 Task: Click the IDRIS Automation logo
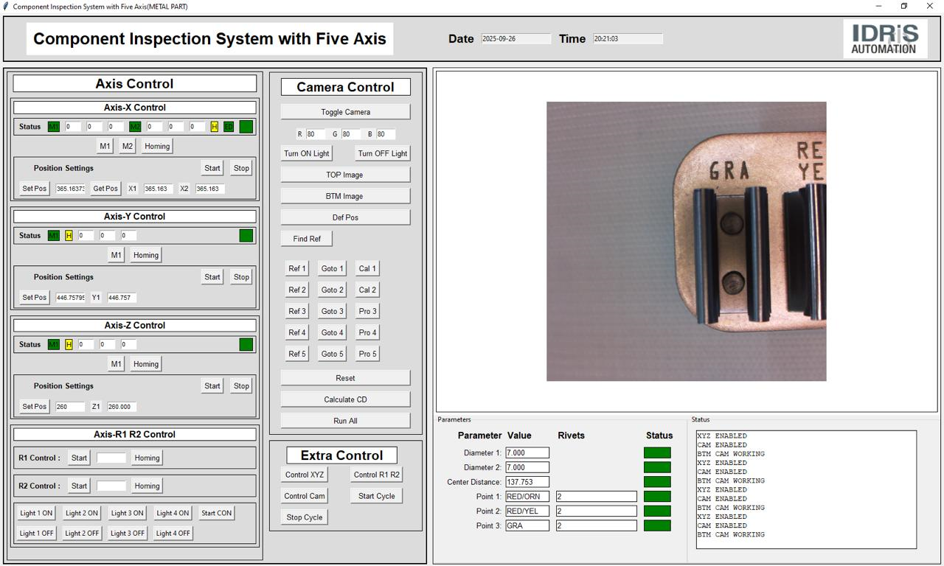tap(884, 39)
